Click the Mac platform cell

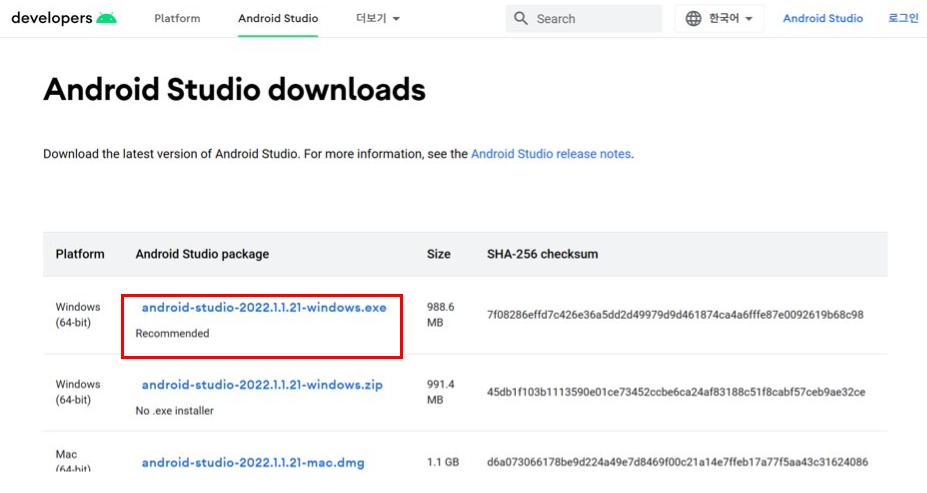tap(73, 461)
